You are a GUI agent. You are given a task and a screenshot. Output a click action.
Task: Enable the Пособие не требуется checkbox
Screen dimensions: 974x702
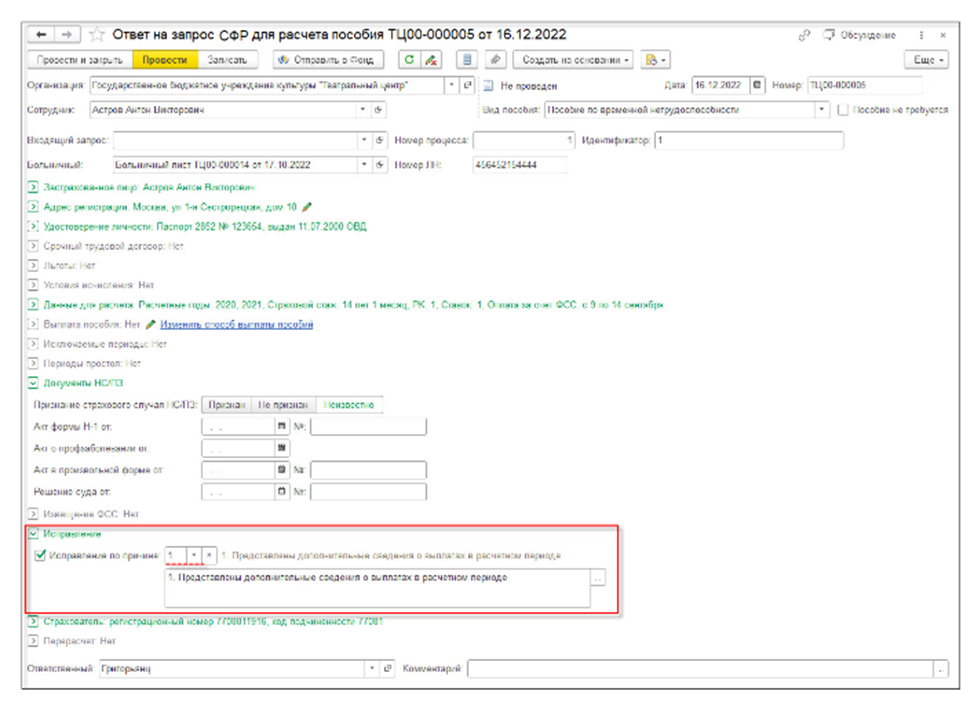tap(844, 110)
